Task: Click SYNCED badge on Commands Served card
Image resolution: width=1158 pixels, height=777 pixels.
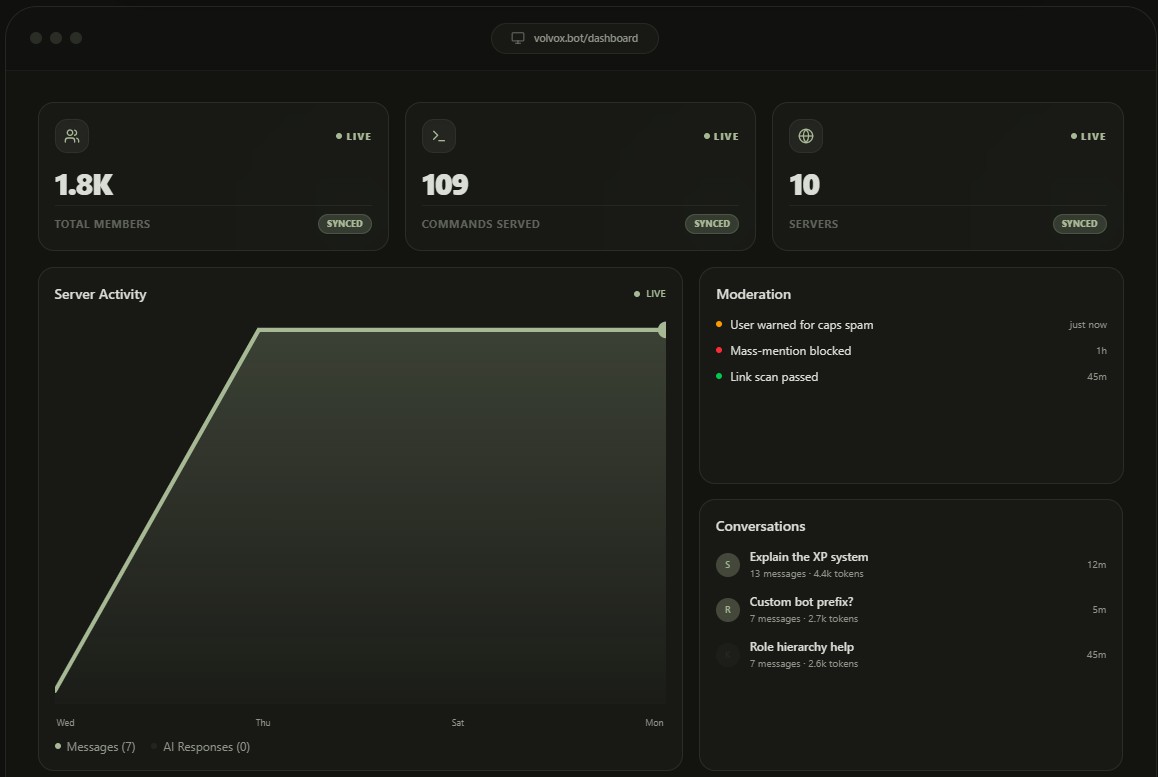Action: pos(712,224)
